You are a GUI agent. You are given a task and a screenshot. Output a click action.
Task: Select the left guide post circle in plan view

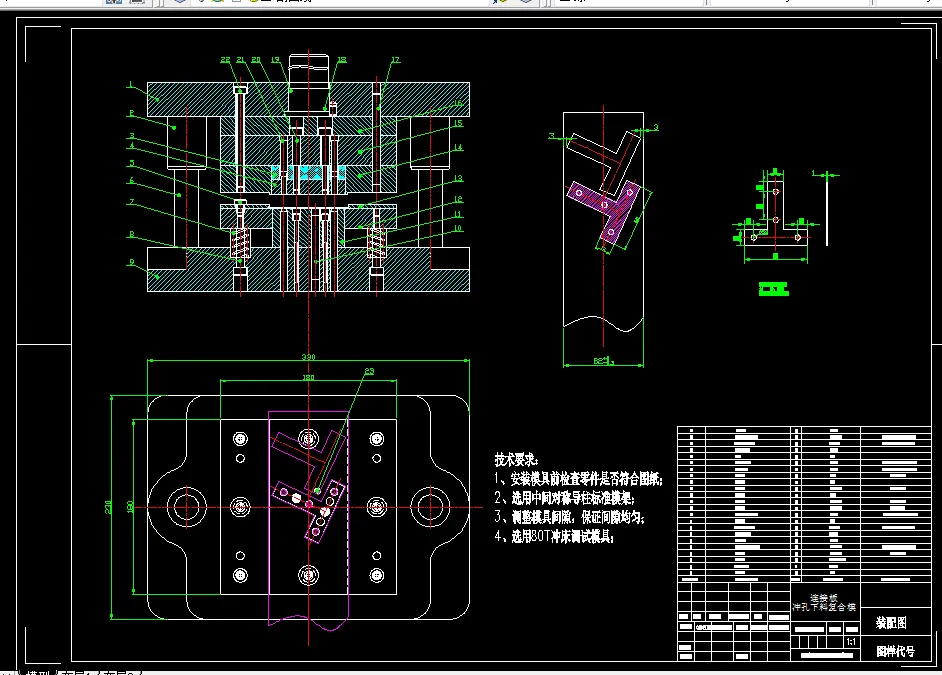point(186,507)
